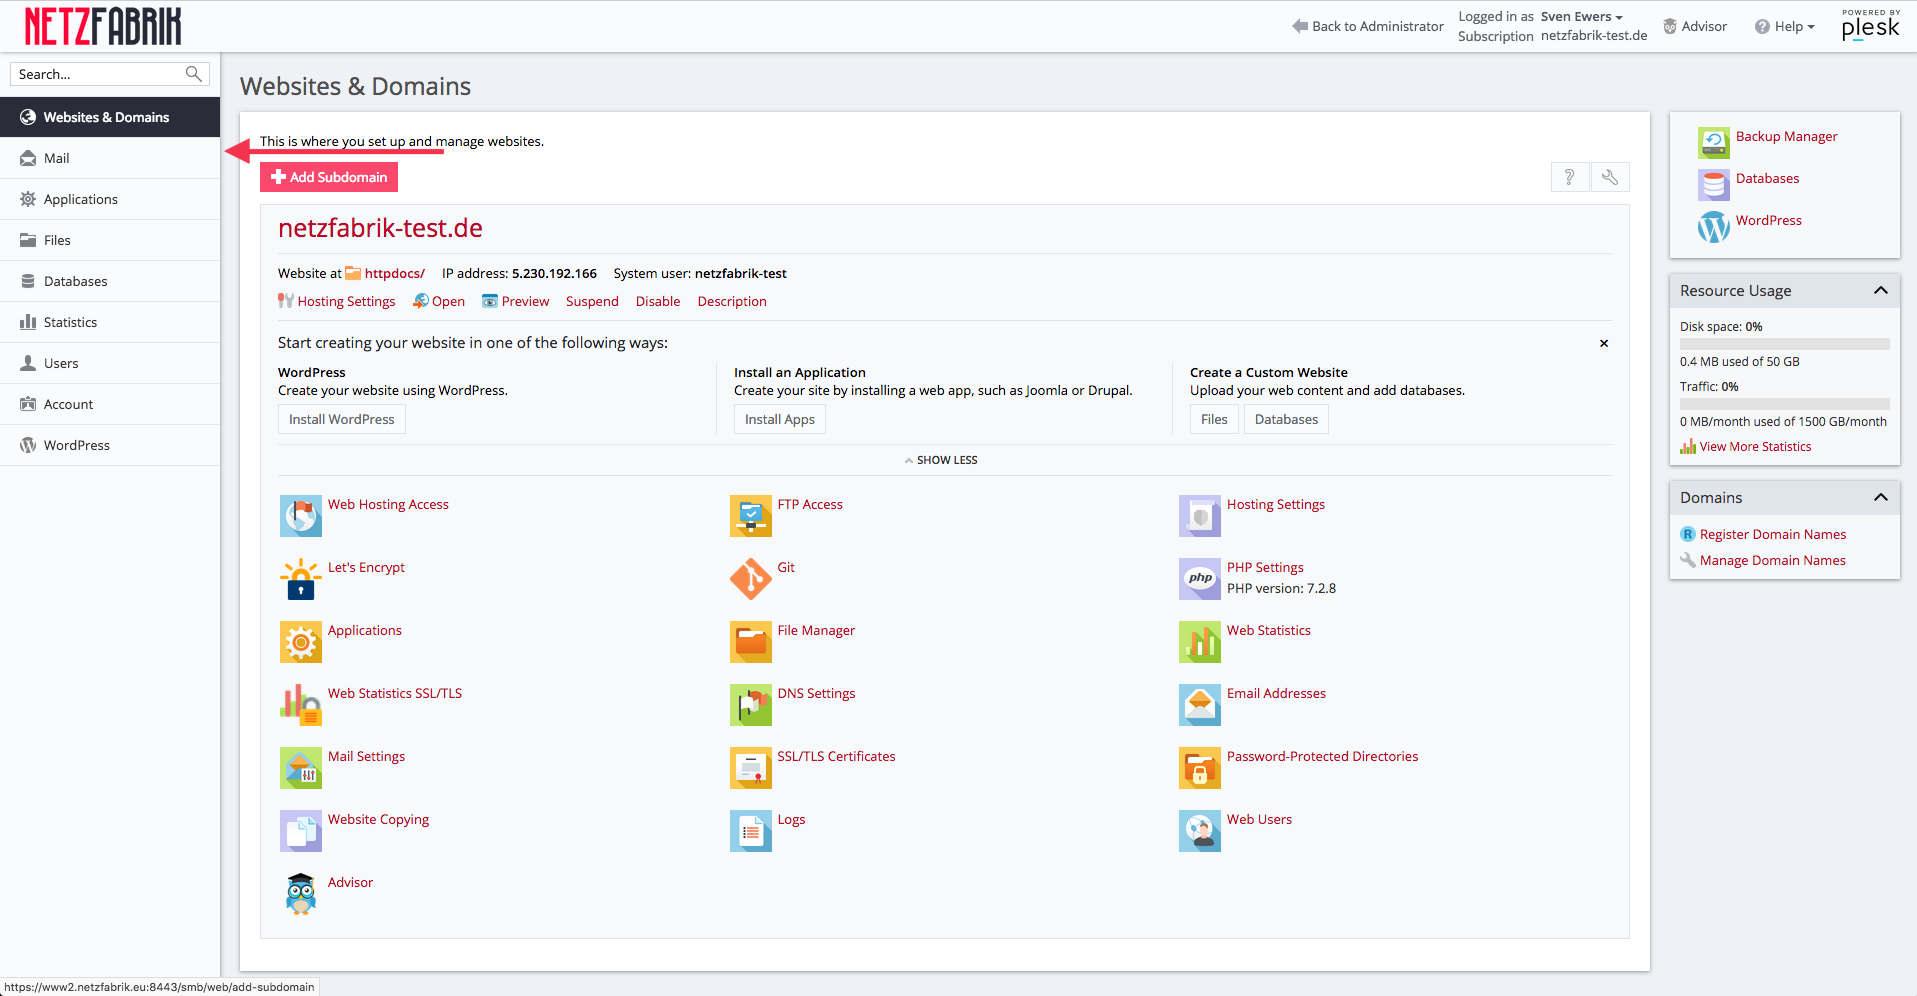This screenshot has width=1917, height=996.
Task: Click the Add Subdomain button
Action: coord(329,177)
